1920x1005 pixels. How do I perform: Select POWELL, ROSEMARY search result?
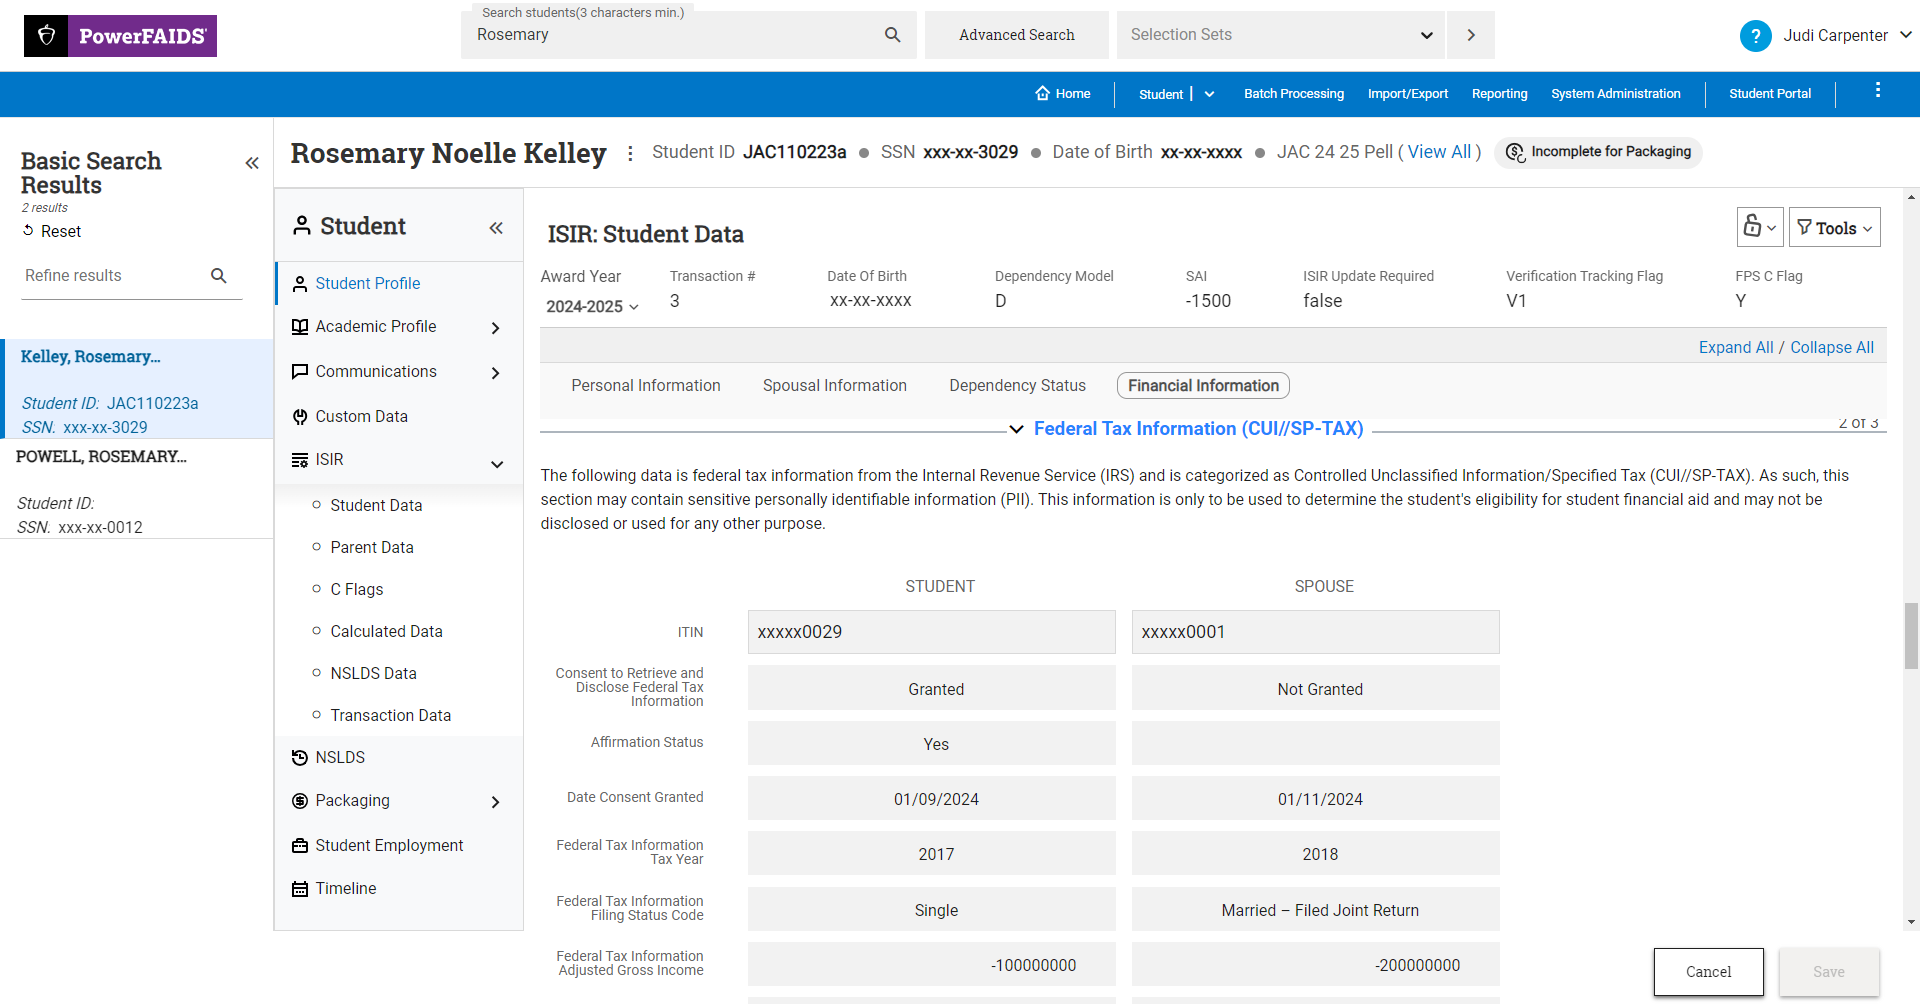pos(137,489)
